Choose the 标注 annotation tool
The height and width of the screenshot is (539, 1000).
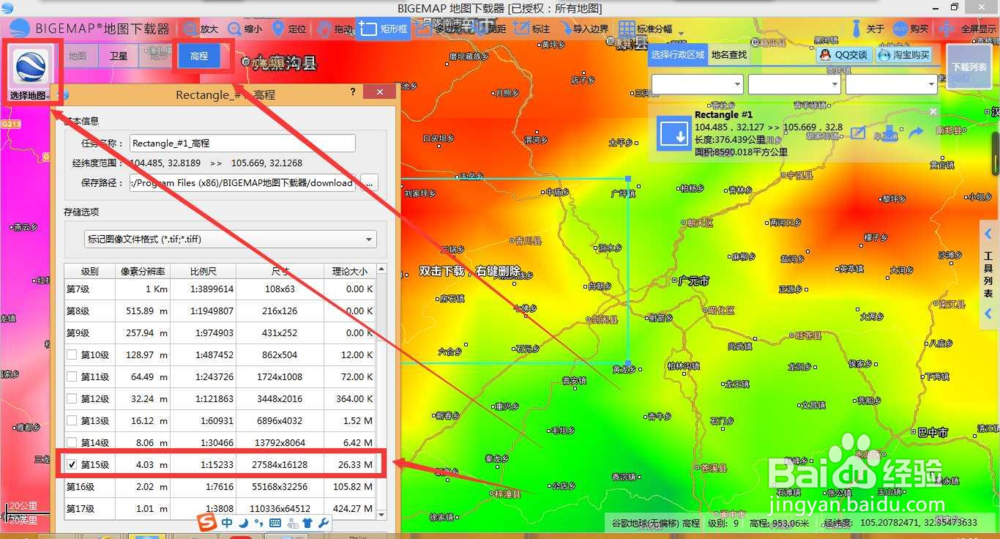[x=531, y=29]
